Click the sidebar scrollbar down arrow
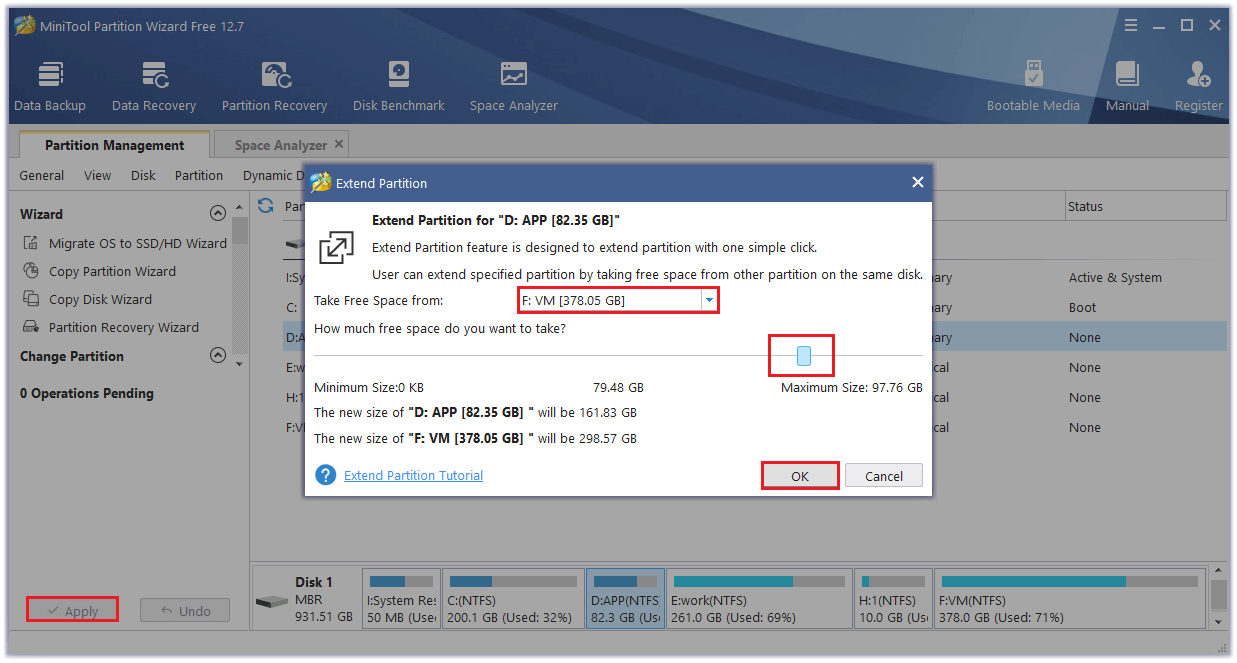 click(238, 364)
